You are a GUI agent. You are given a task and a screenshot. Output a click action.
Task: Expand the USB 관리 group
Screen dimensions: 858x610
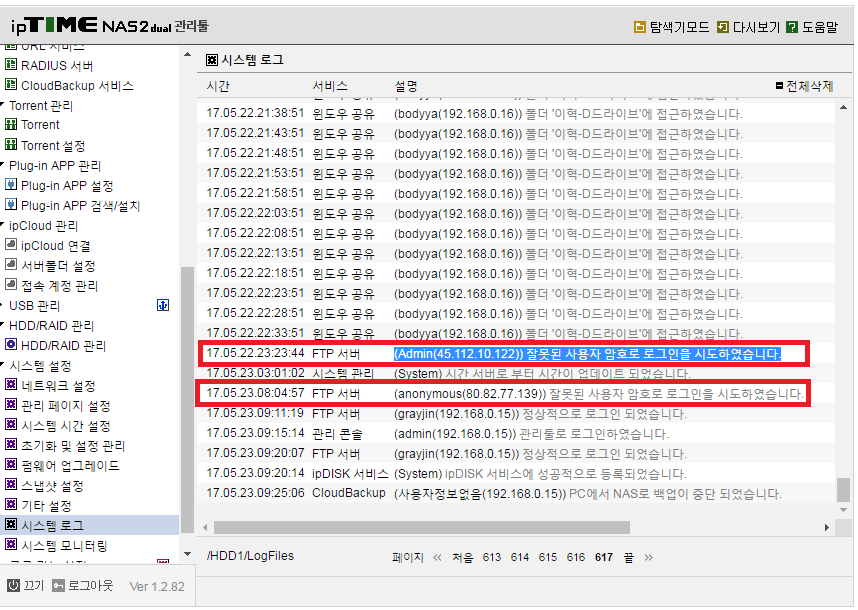[x=3, y=304]
